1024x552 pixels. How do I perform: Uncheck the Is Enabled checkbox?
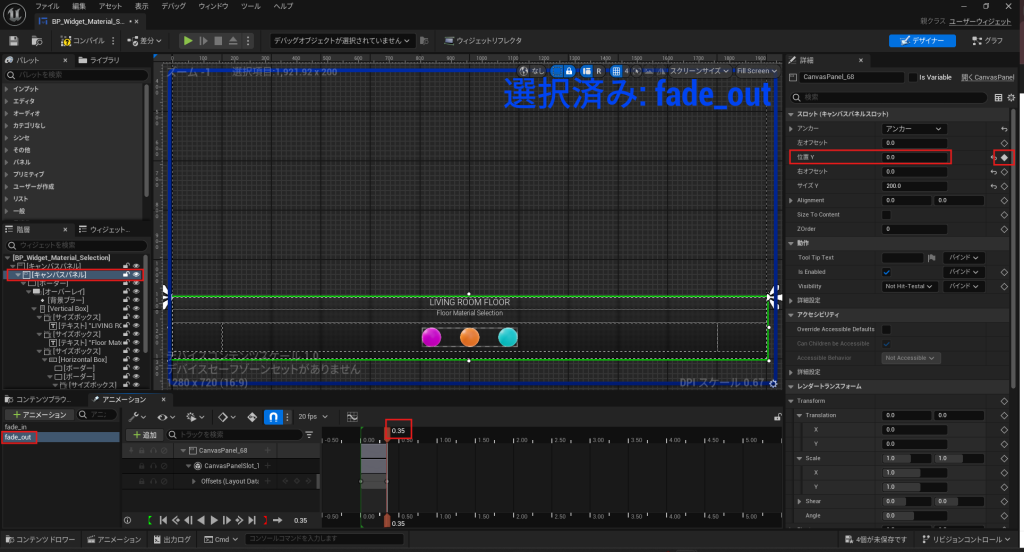(886, 272)
